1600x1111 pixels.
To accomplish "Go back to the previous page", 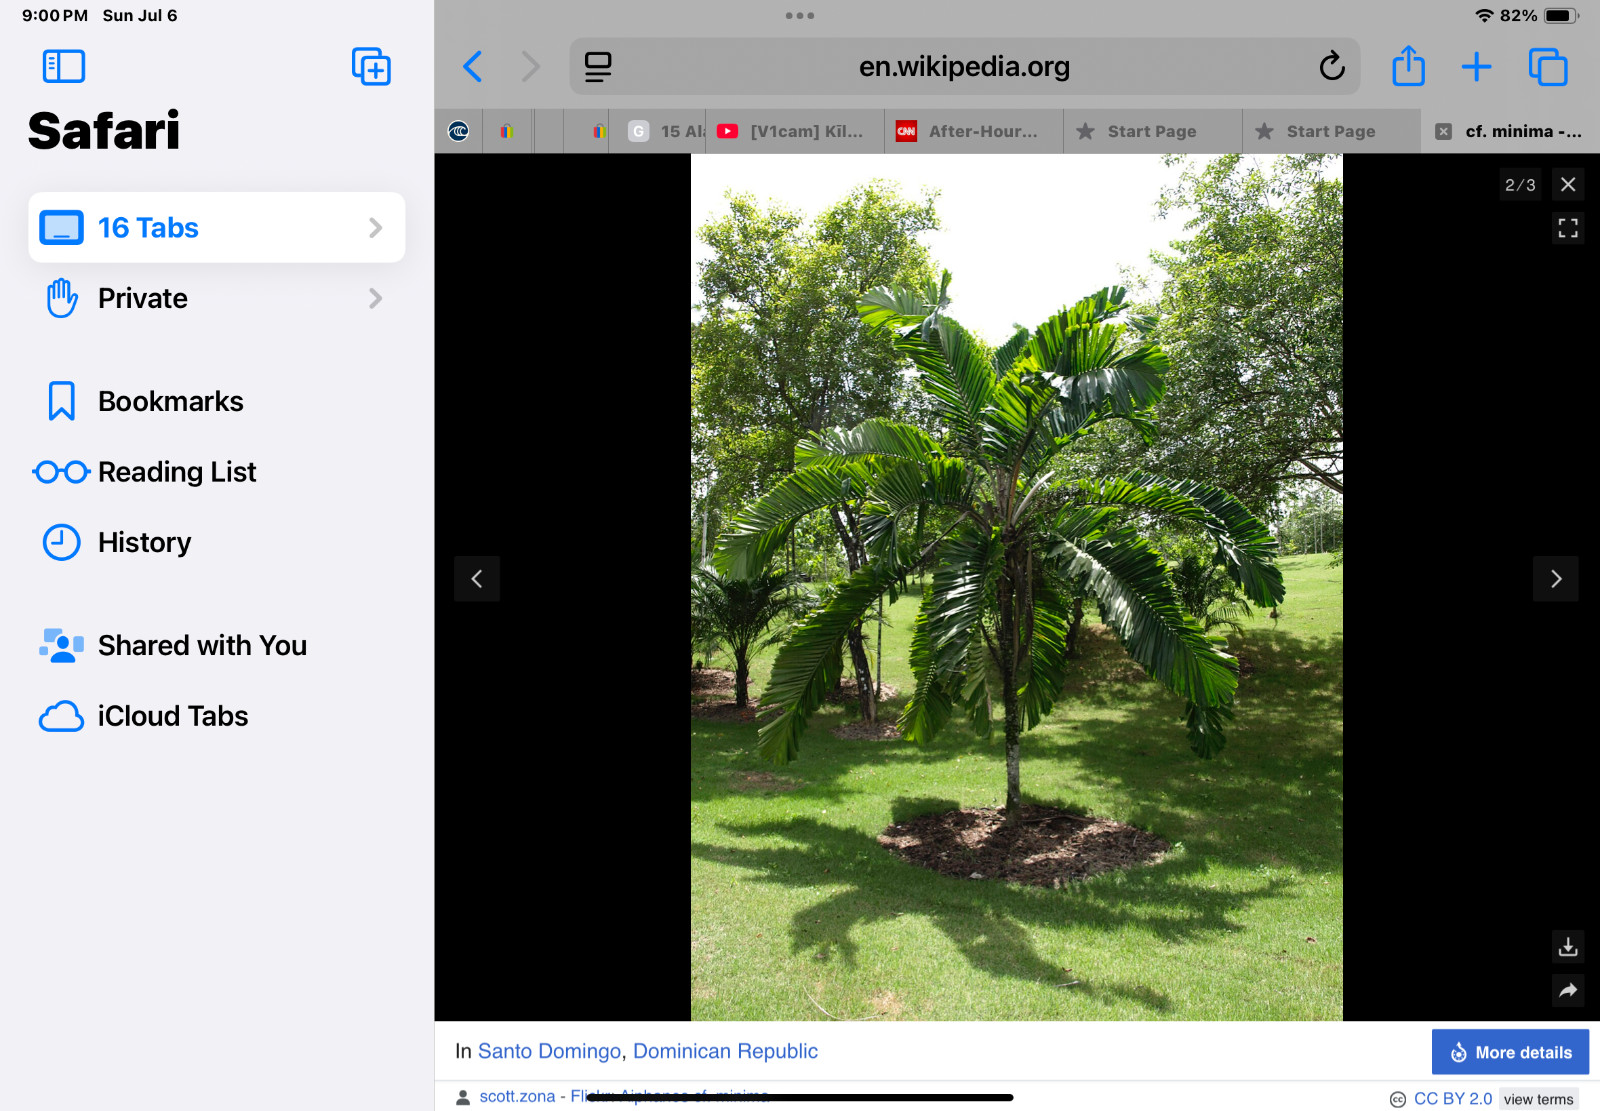I will [473, 67].
